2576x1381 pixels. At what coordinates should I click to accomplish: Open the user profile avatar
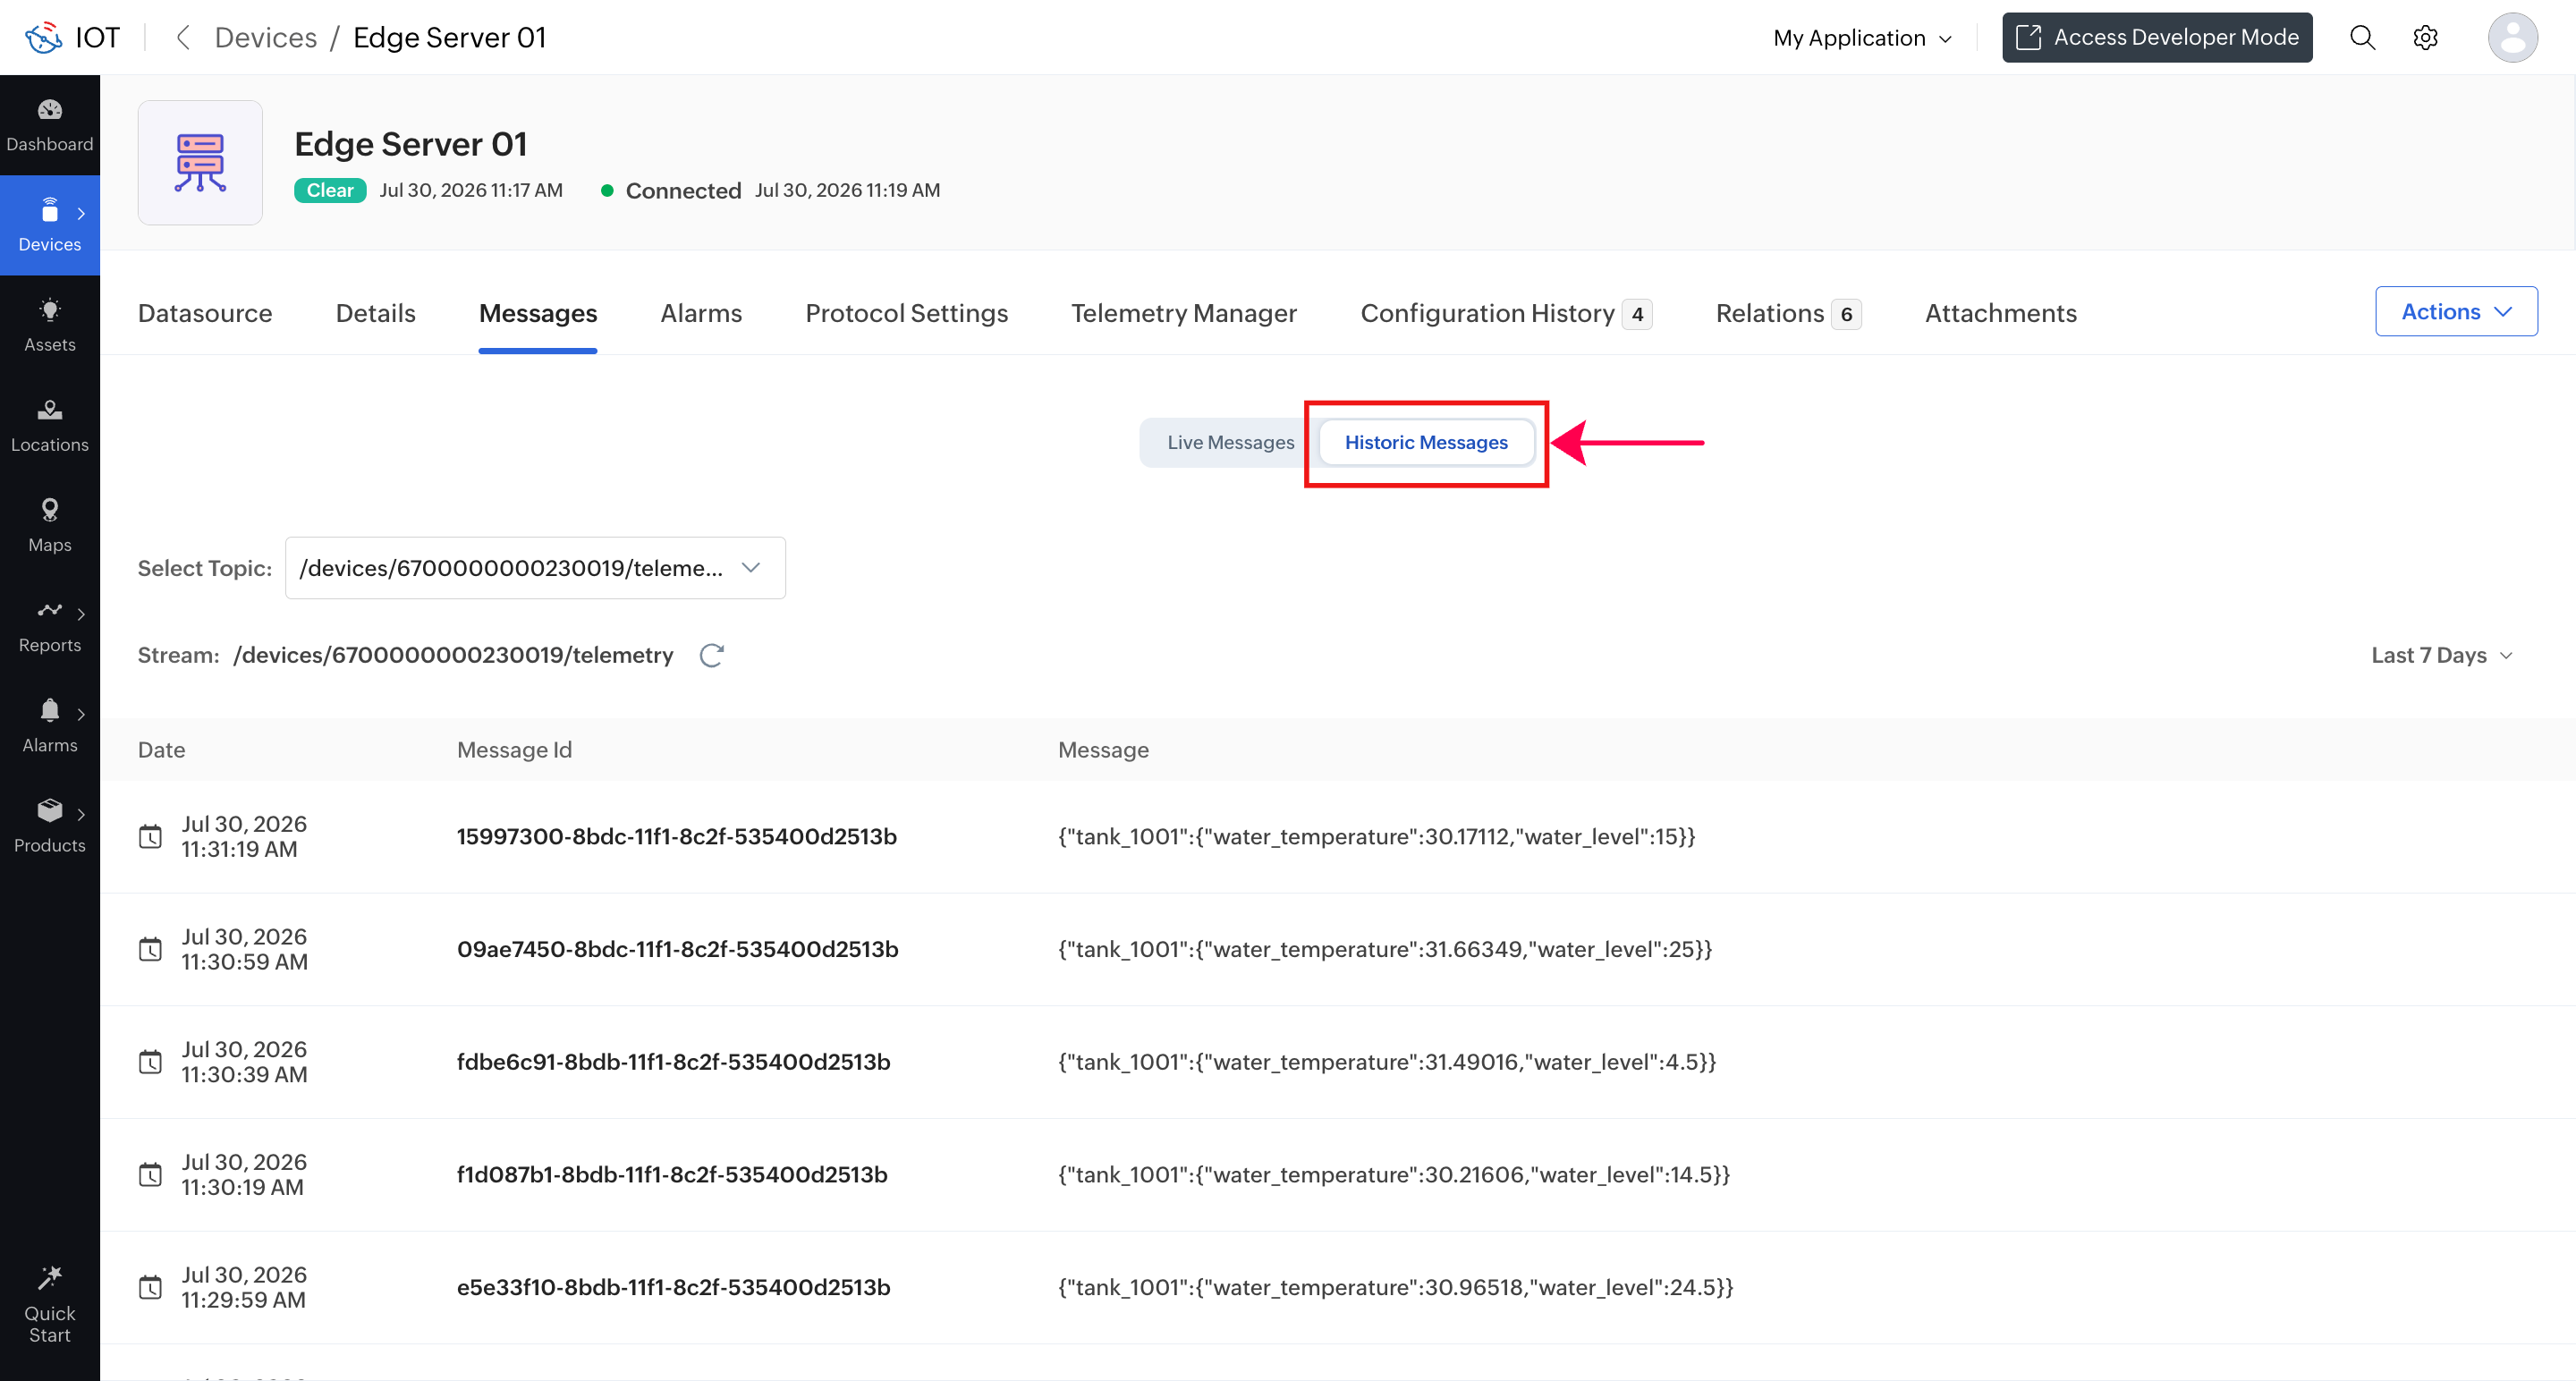click(2512, 38)
